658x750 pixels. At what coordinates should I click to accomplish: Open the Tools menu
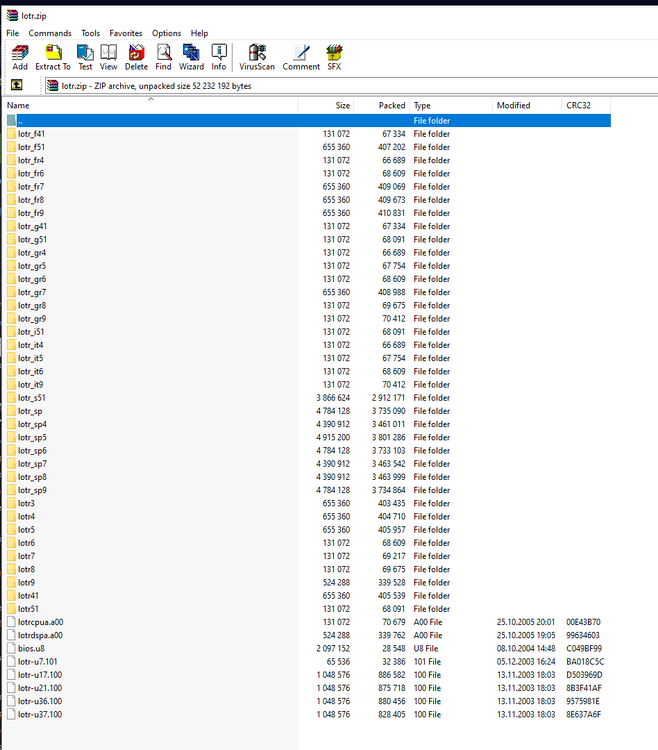90,33
